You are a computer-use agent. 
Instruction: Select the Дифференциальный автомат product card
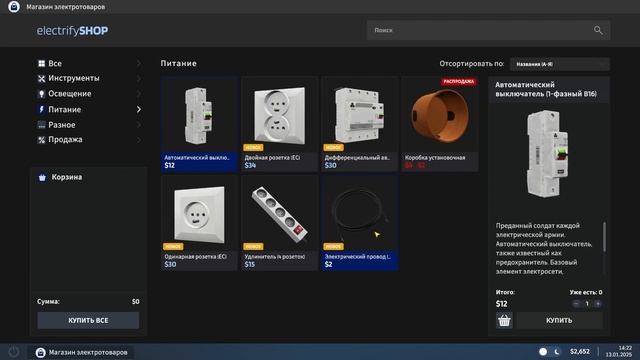pos(360,124)
